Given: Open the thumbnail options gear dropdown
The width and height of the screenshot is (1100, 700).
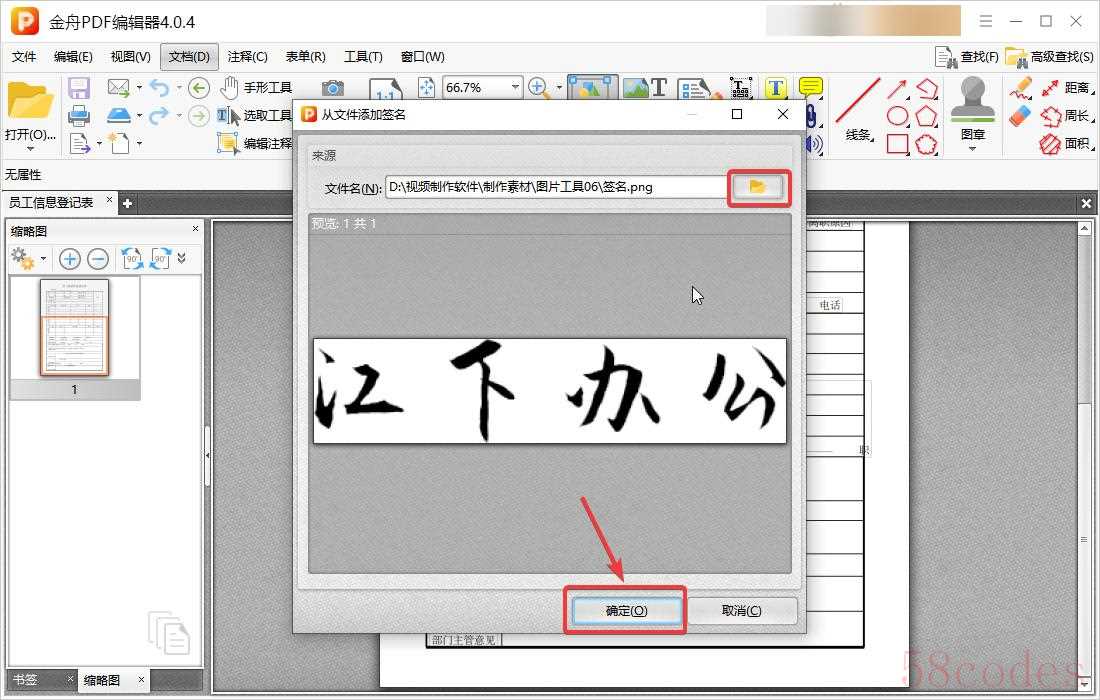Looking at the screenshot, I should pos(43,260).
